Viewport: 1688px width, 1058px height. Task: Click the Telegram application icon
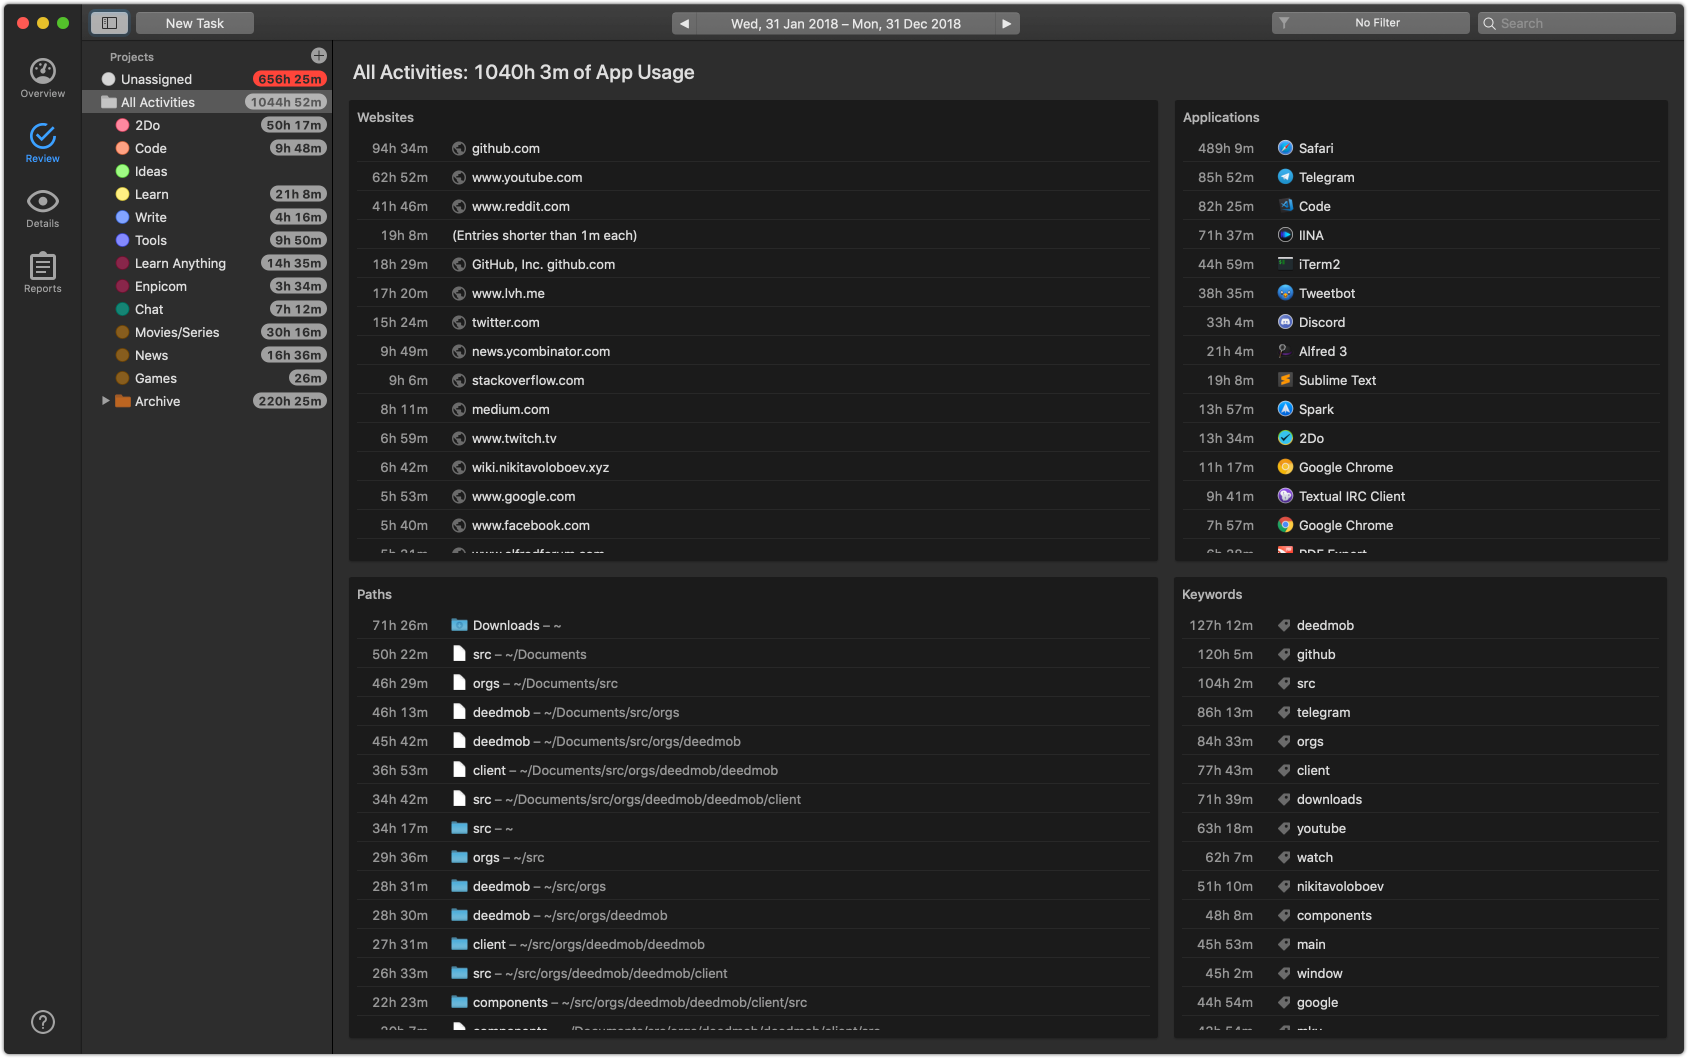[x=1286, y=177]
